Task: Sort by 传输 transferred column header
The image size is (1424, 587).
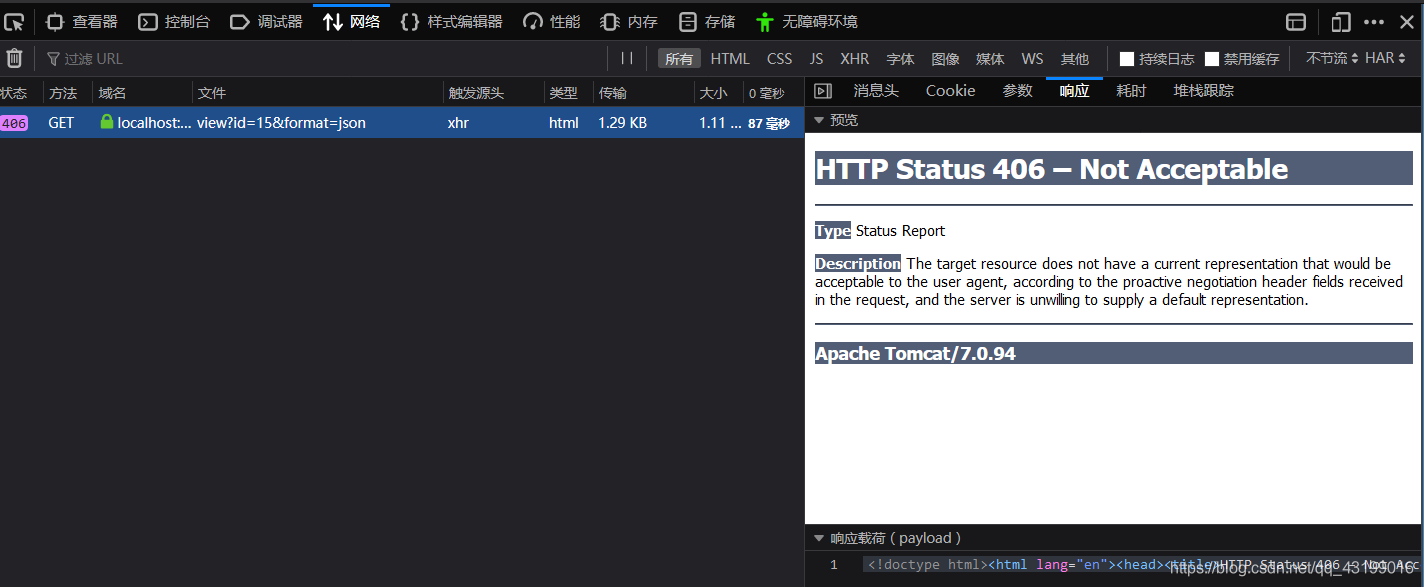Action: tap(644, 93)
